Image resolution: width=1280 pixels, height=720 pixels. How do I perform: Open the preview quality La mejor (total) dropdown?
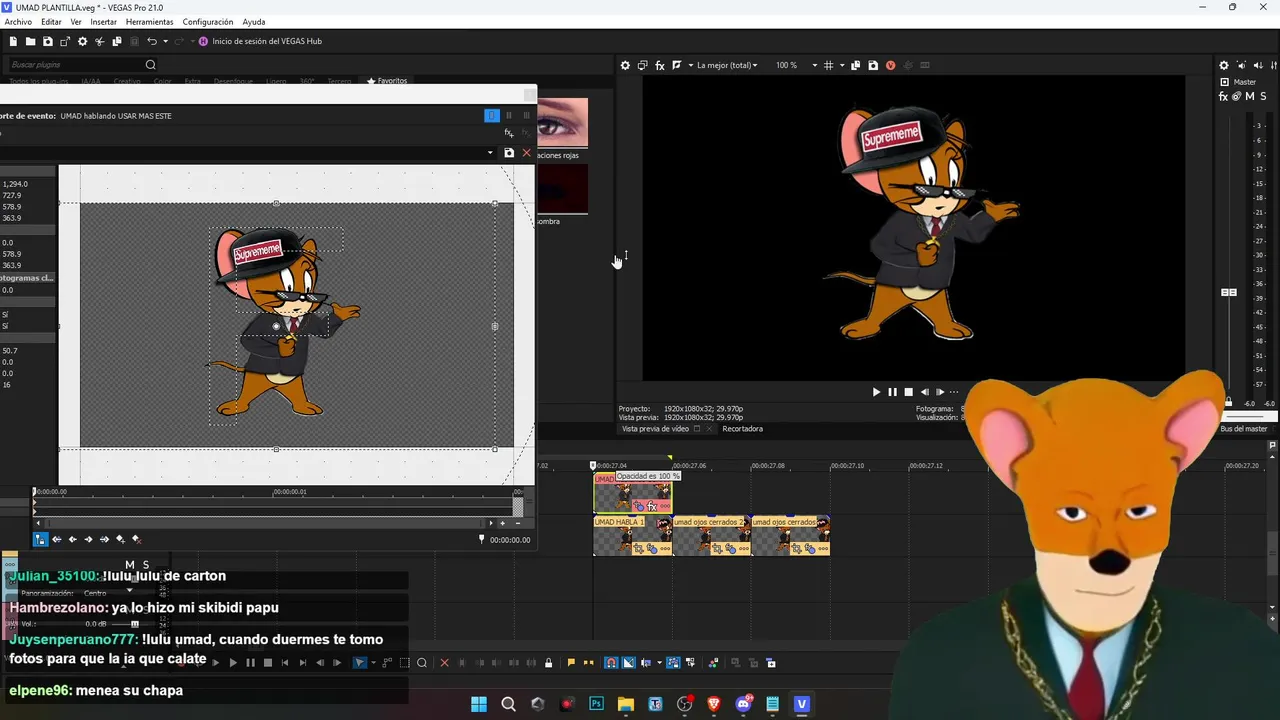point(727,65)
